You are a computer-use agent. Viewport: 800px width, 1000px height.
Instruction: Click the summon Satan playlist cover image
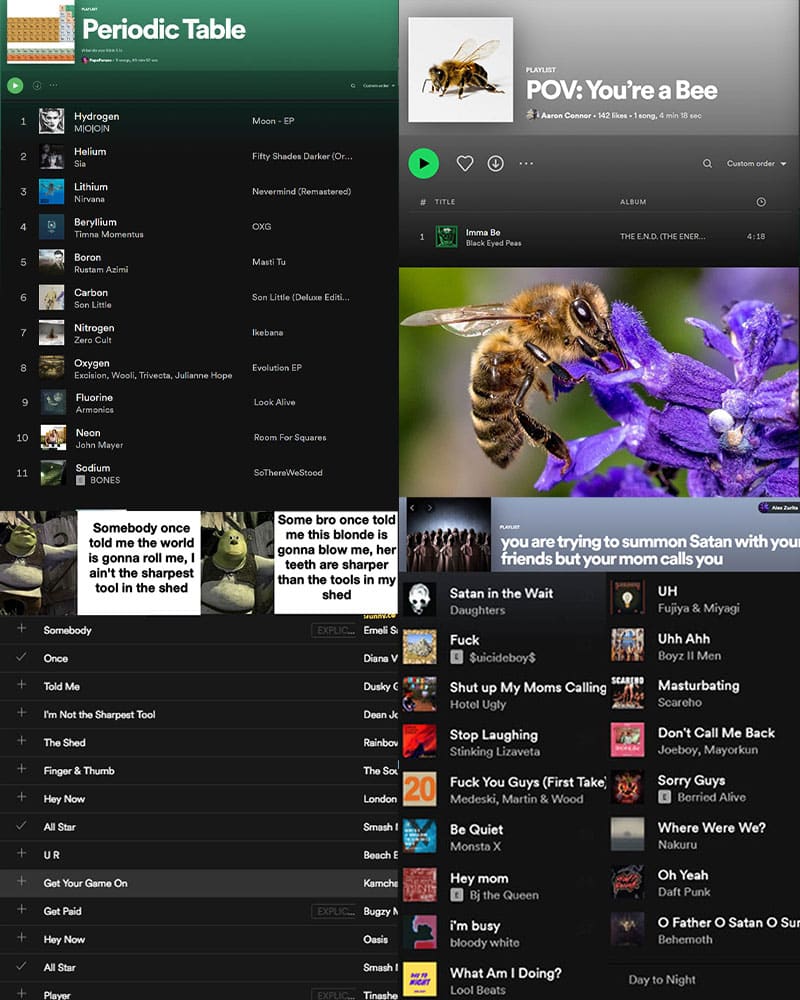tap(449, 535)
